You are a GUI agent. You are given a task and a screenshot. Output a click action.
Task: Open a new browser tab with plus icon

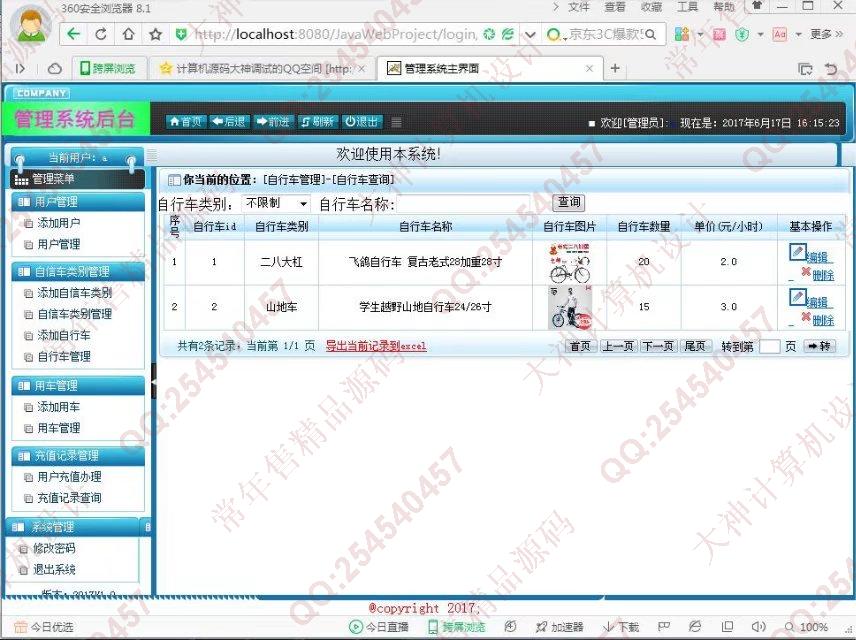click(x=615, y=69)
